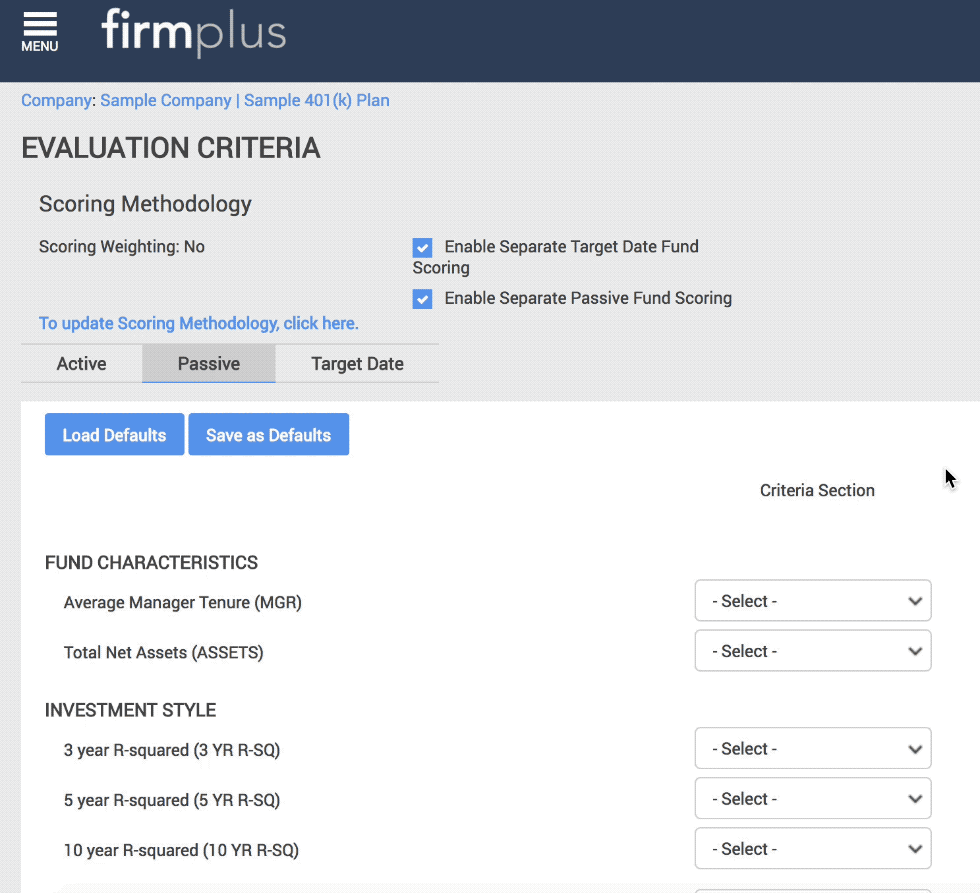The height and width of the screenshot is (893, 980).
Task: Open the Company breadcrumb link
Action: coord(56,101)
